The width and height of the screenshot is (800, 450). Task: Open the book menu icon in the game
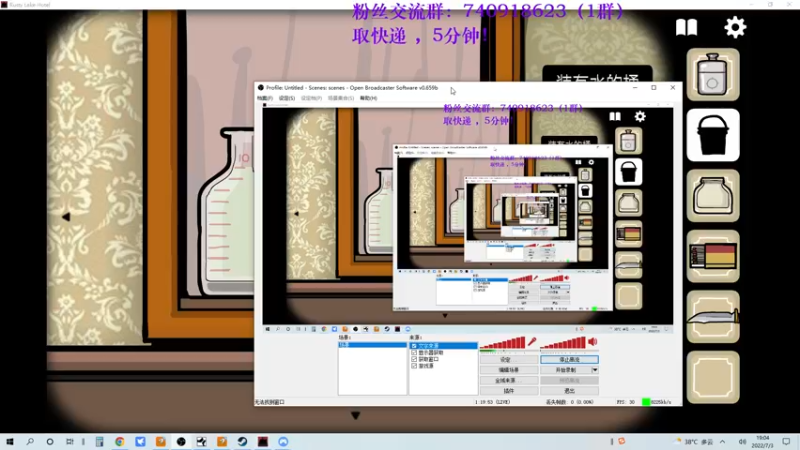click(x=686, y=28)
